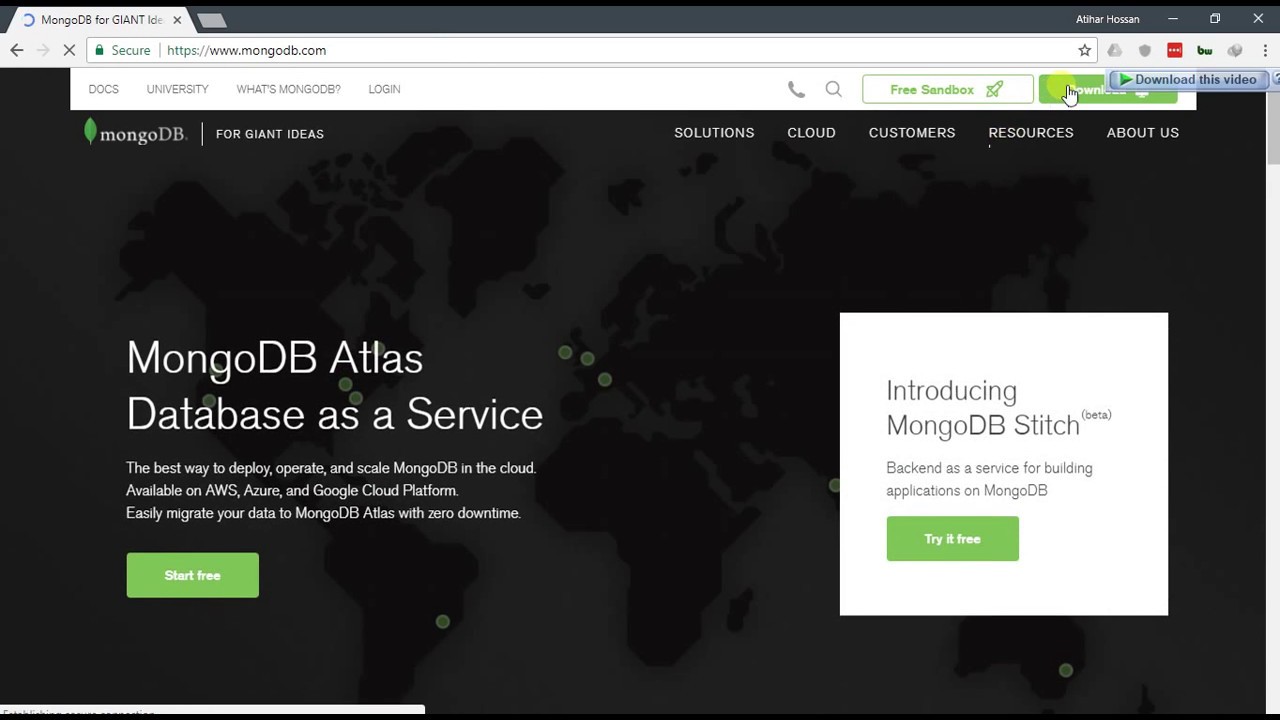Viewport: 1280px width, 720px height.
Task: Bookmark this page with the star icon
Action: point(1085,50)
